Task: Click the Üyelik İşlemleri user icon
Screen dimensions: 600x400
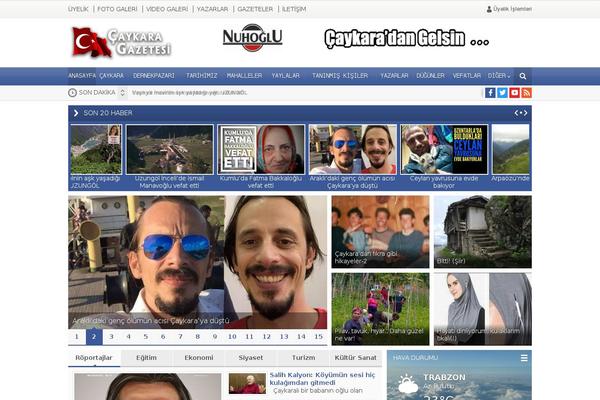Action: click(x=489, y=9)
